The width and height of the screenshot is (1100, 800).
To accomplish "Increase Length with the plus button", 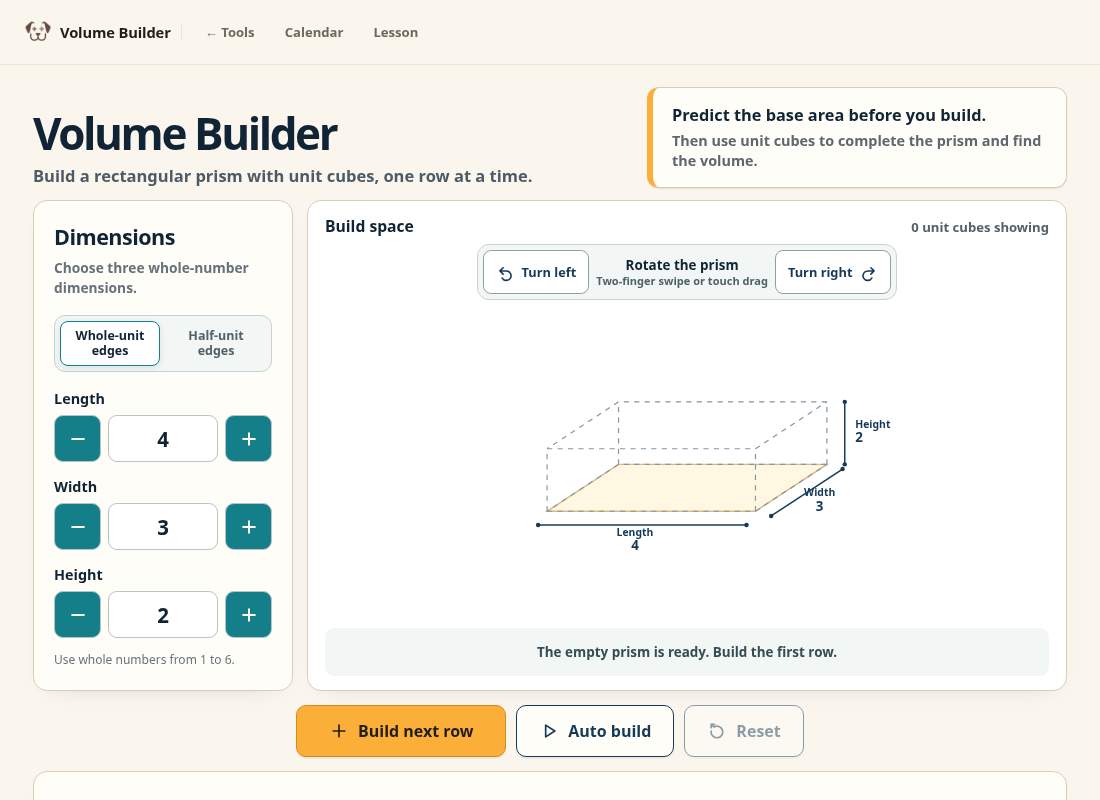I will click(x=248, y=439).
